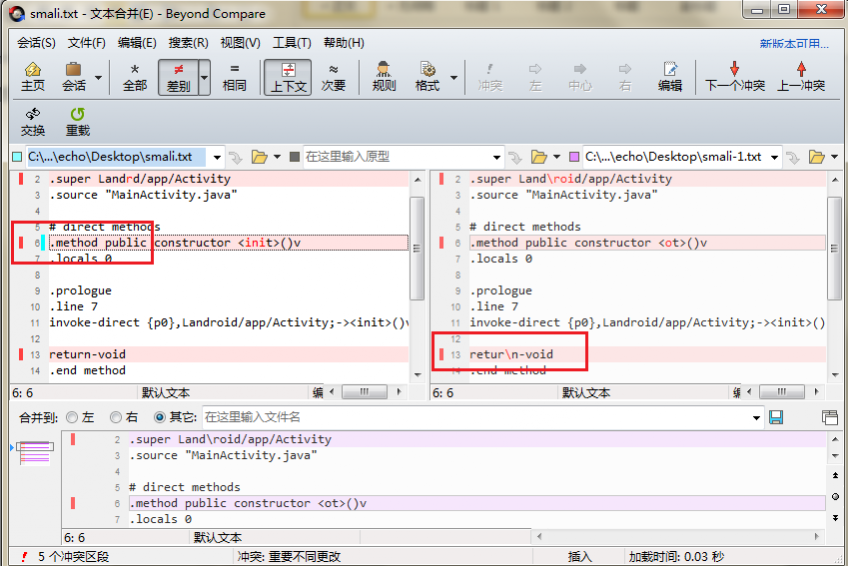Open the 会话(S) menu
Screen dimensions: 848x566
click(36, 43)
